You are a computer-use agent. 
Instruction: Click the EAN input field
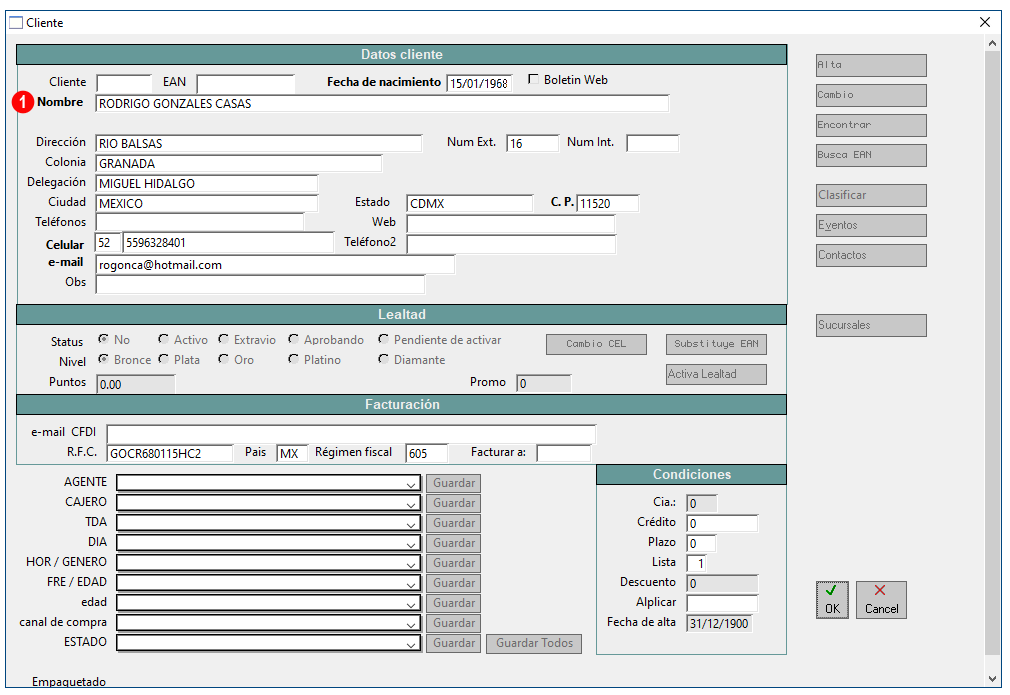tap(245, 83)
